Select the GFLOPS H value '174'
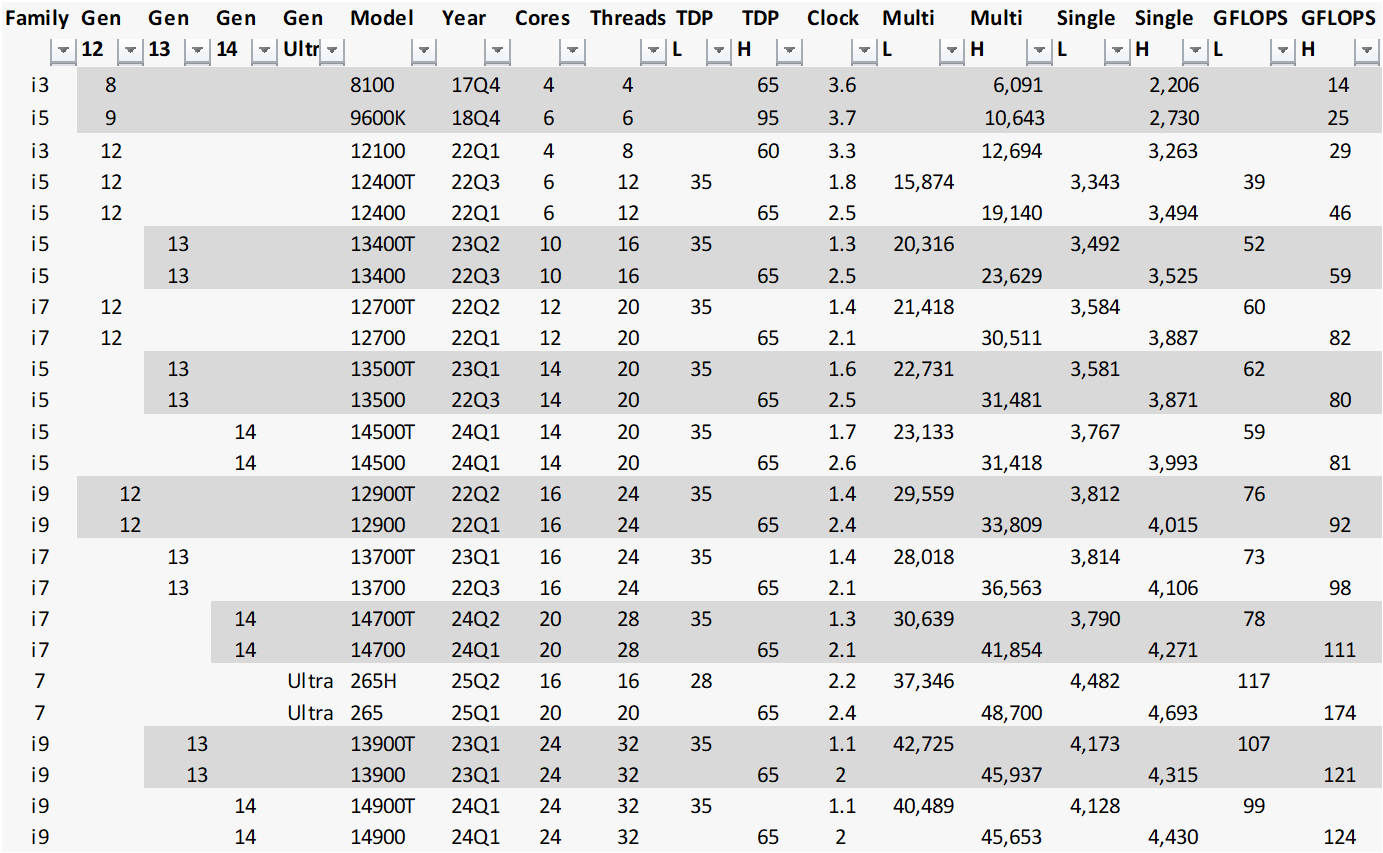Viewport: 1383px width, 853px height. pyautogui.click(x=1340, y=713)
